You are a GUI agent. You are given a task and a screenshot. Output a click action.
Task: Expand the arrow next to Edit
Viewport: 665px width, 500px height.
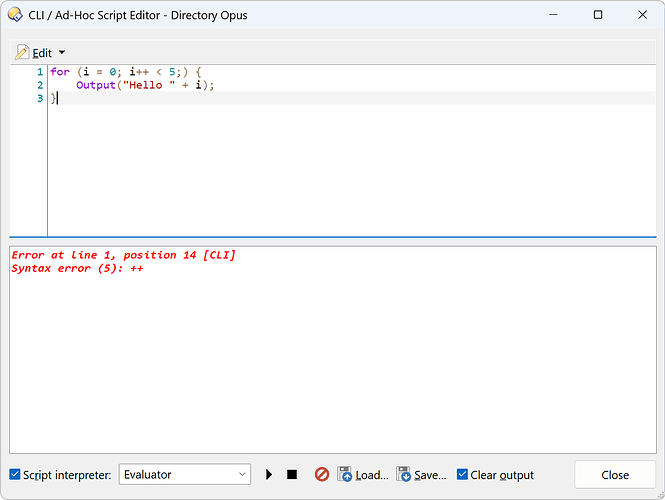(x=62, y=52)
